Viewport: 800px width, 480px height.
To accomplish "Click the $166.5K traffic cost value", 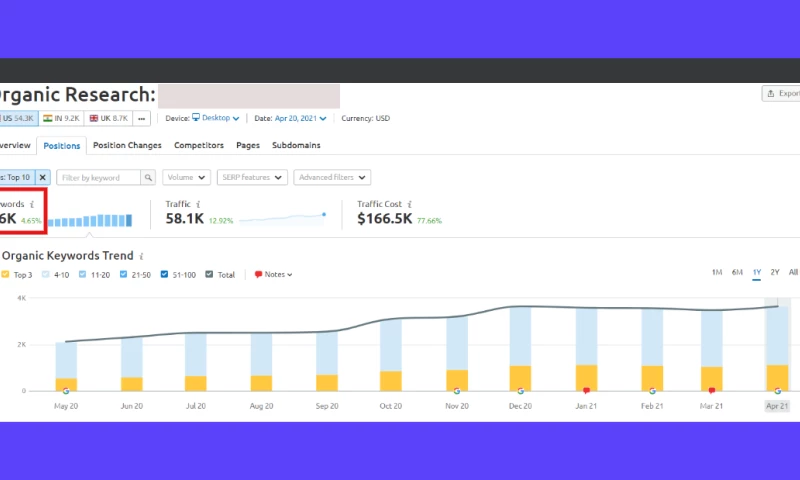I will pos(385,219).
